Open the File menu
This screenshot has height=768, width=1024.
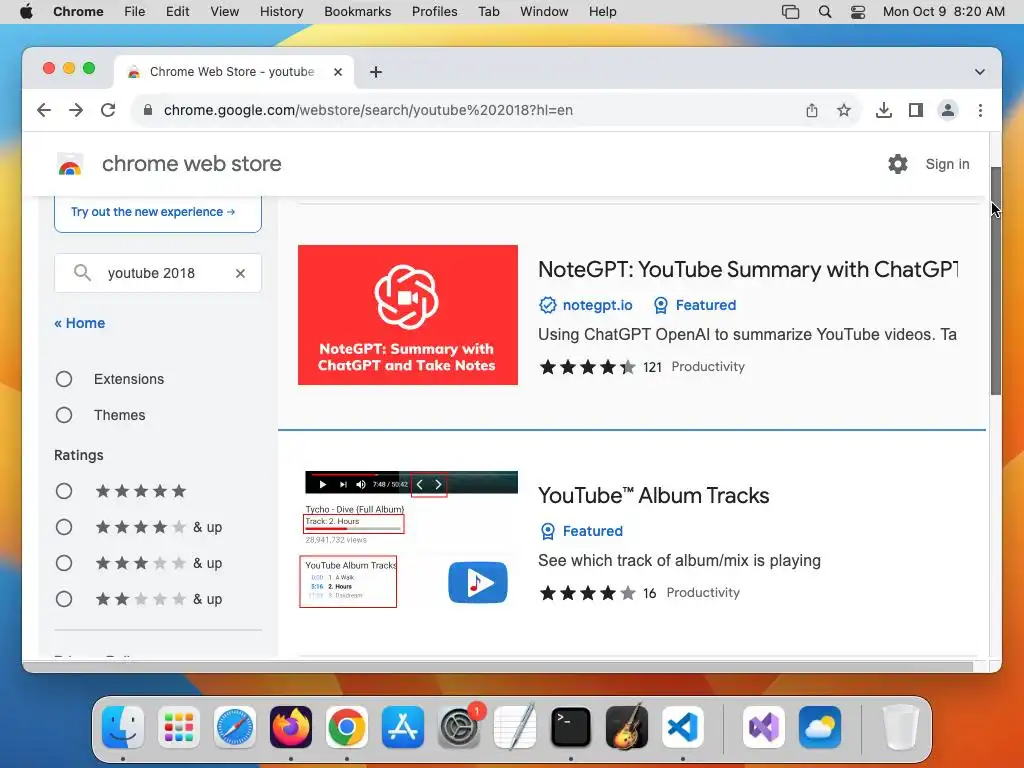(x=135, y=11)
